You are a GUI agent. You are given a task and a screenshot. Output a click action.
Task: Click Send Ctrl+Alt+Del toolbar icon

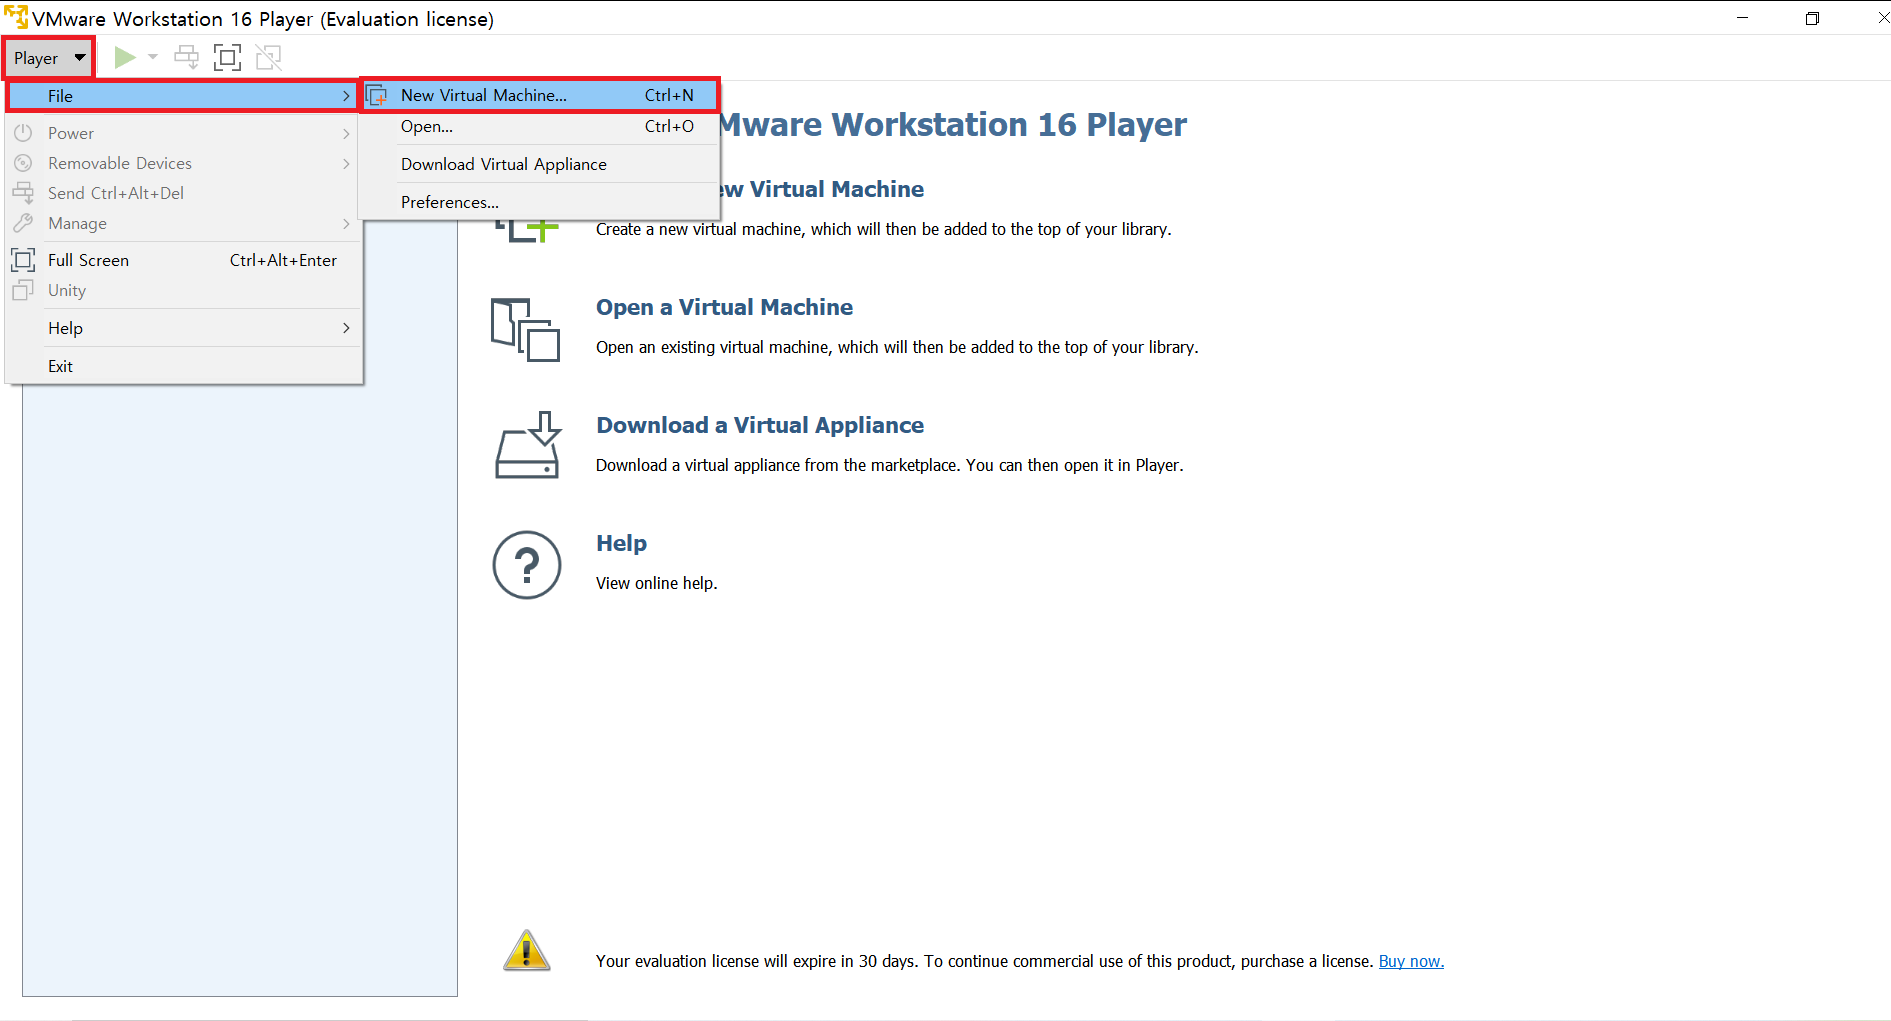[186, 58]
